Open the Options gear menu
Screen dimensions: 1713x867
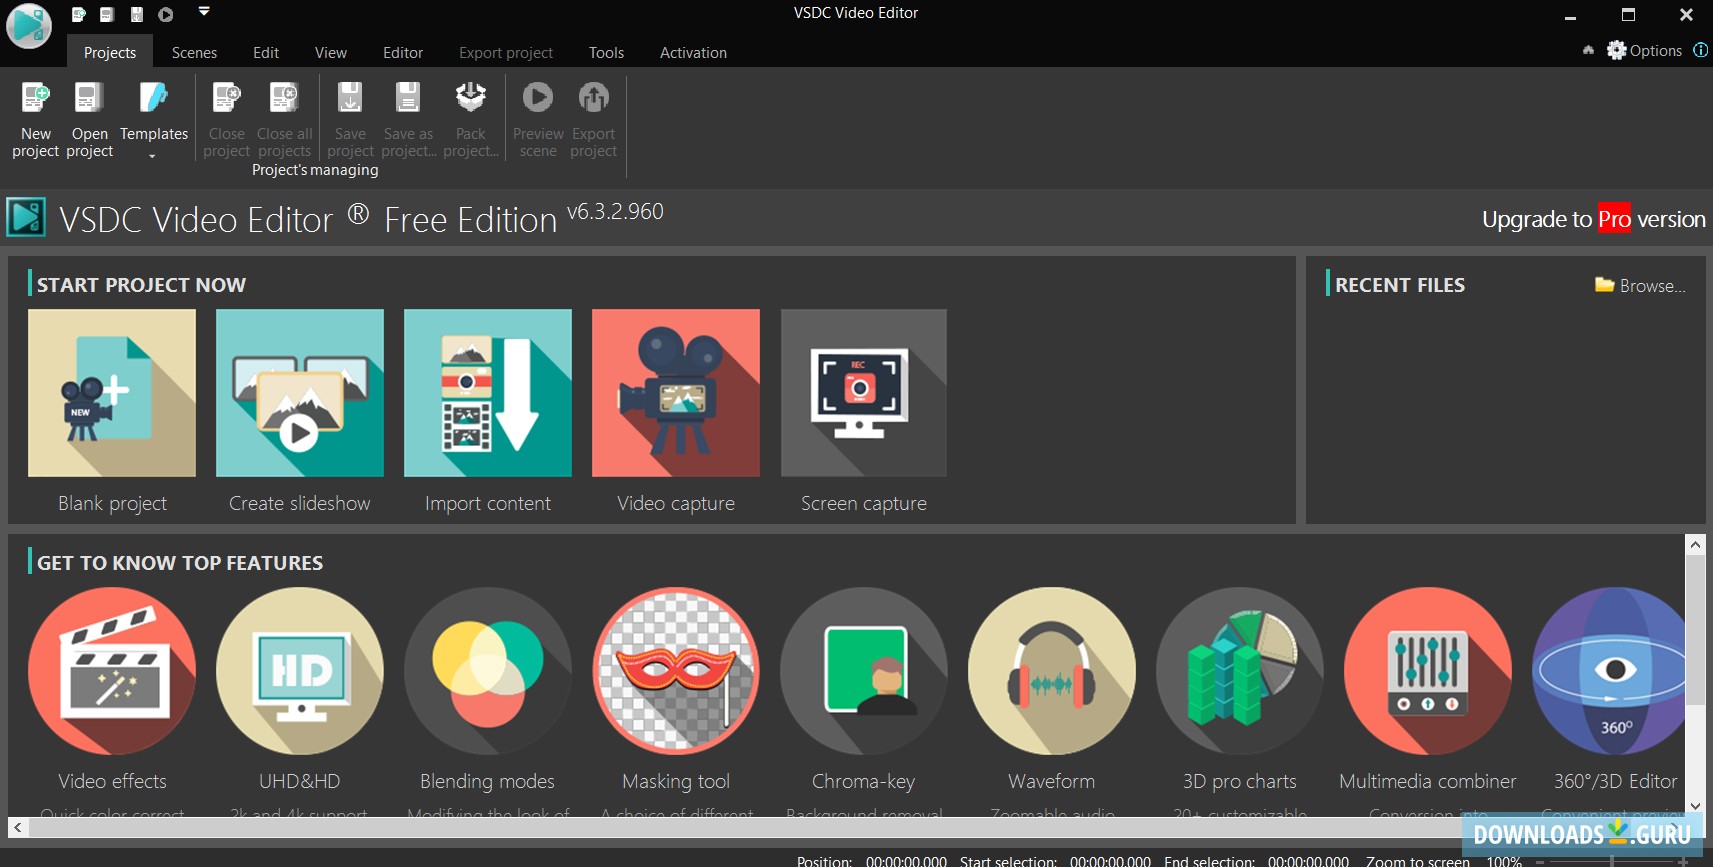click(x=1645, y=50)
